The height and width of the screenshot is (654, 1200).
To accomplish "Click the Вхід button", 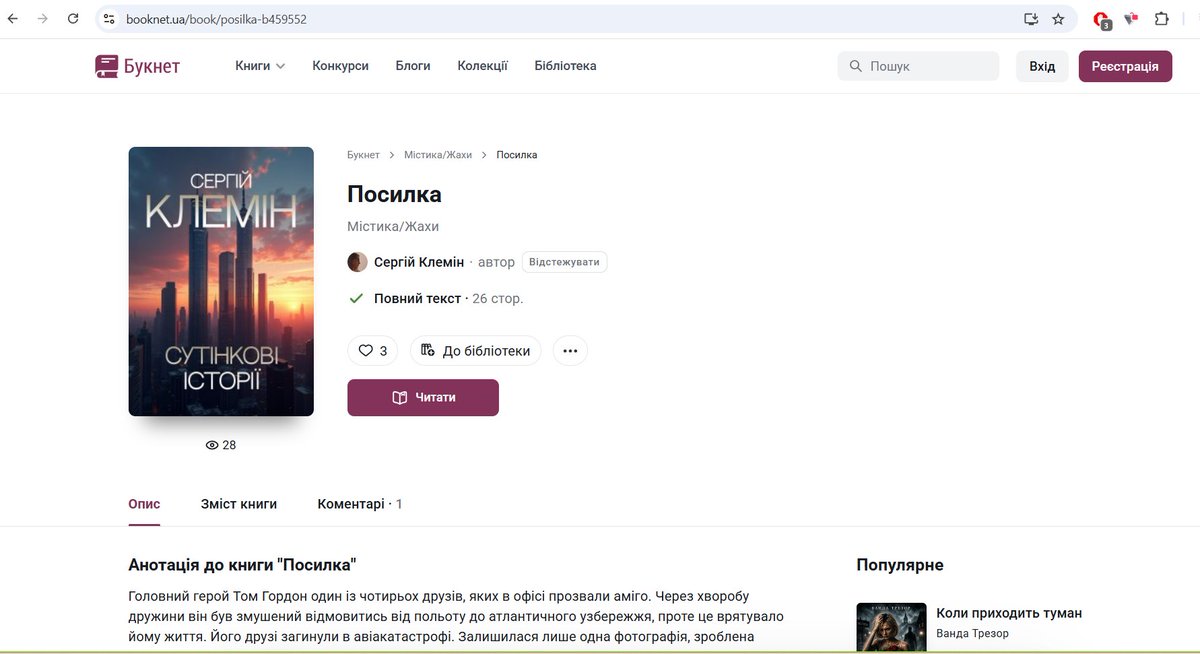I will pos(1042,66).
